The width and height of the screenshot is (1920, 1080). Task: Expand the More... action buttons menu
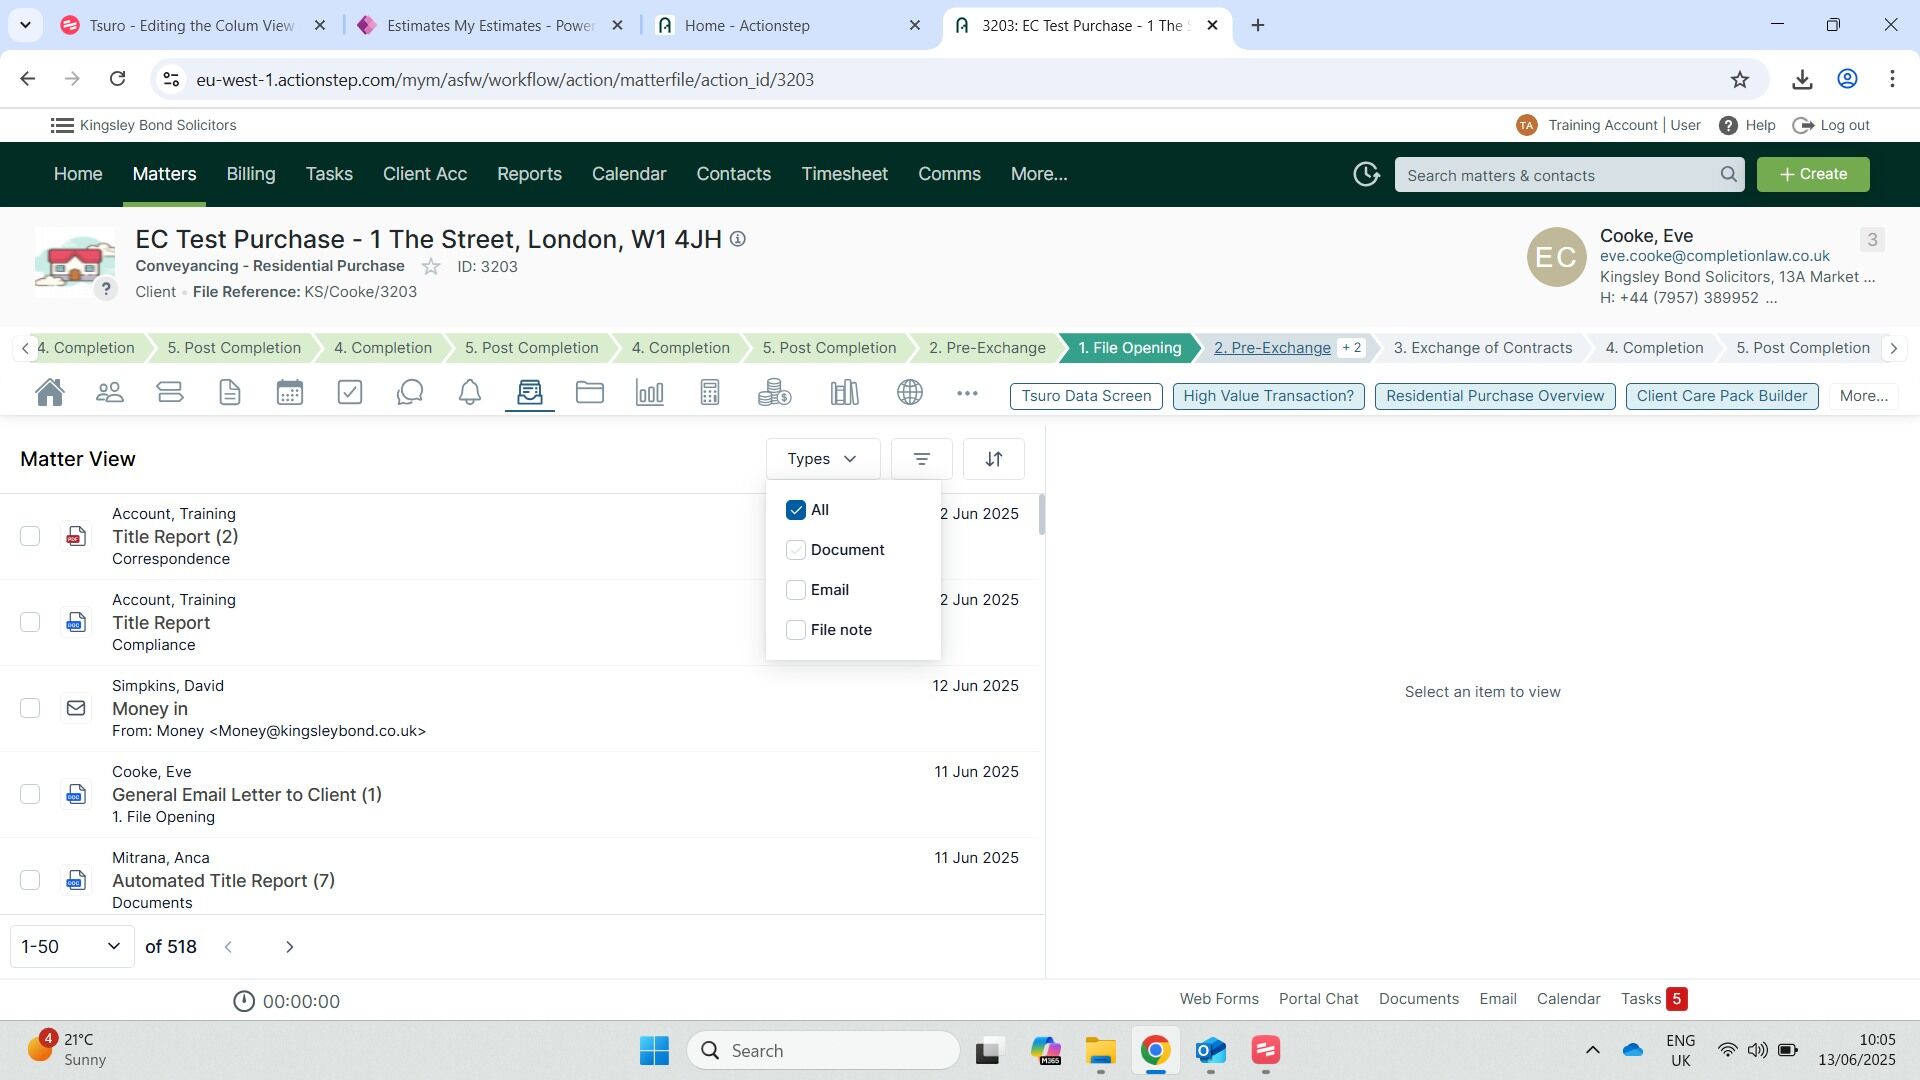(1863, 396)
